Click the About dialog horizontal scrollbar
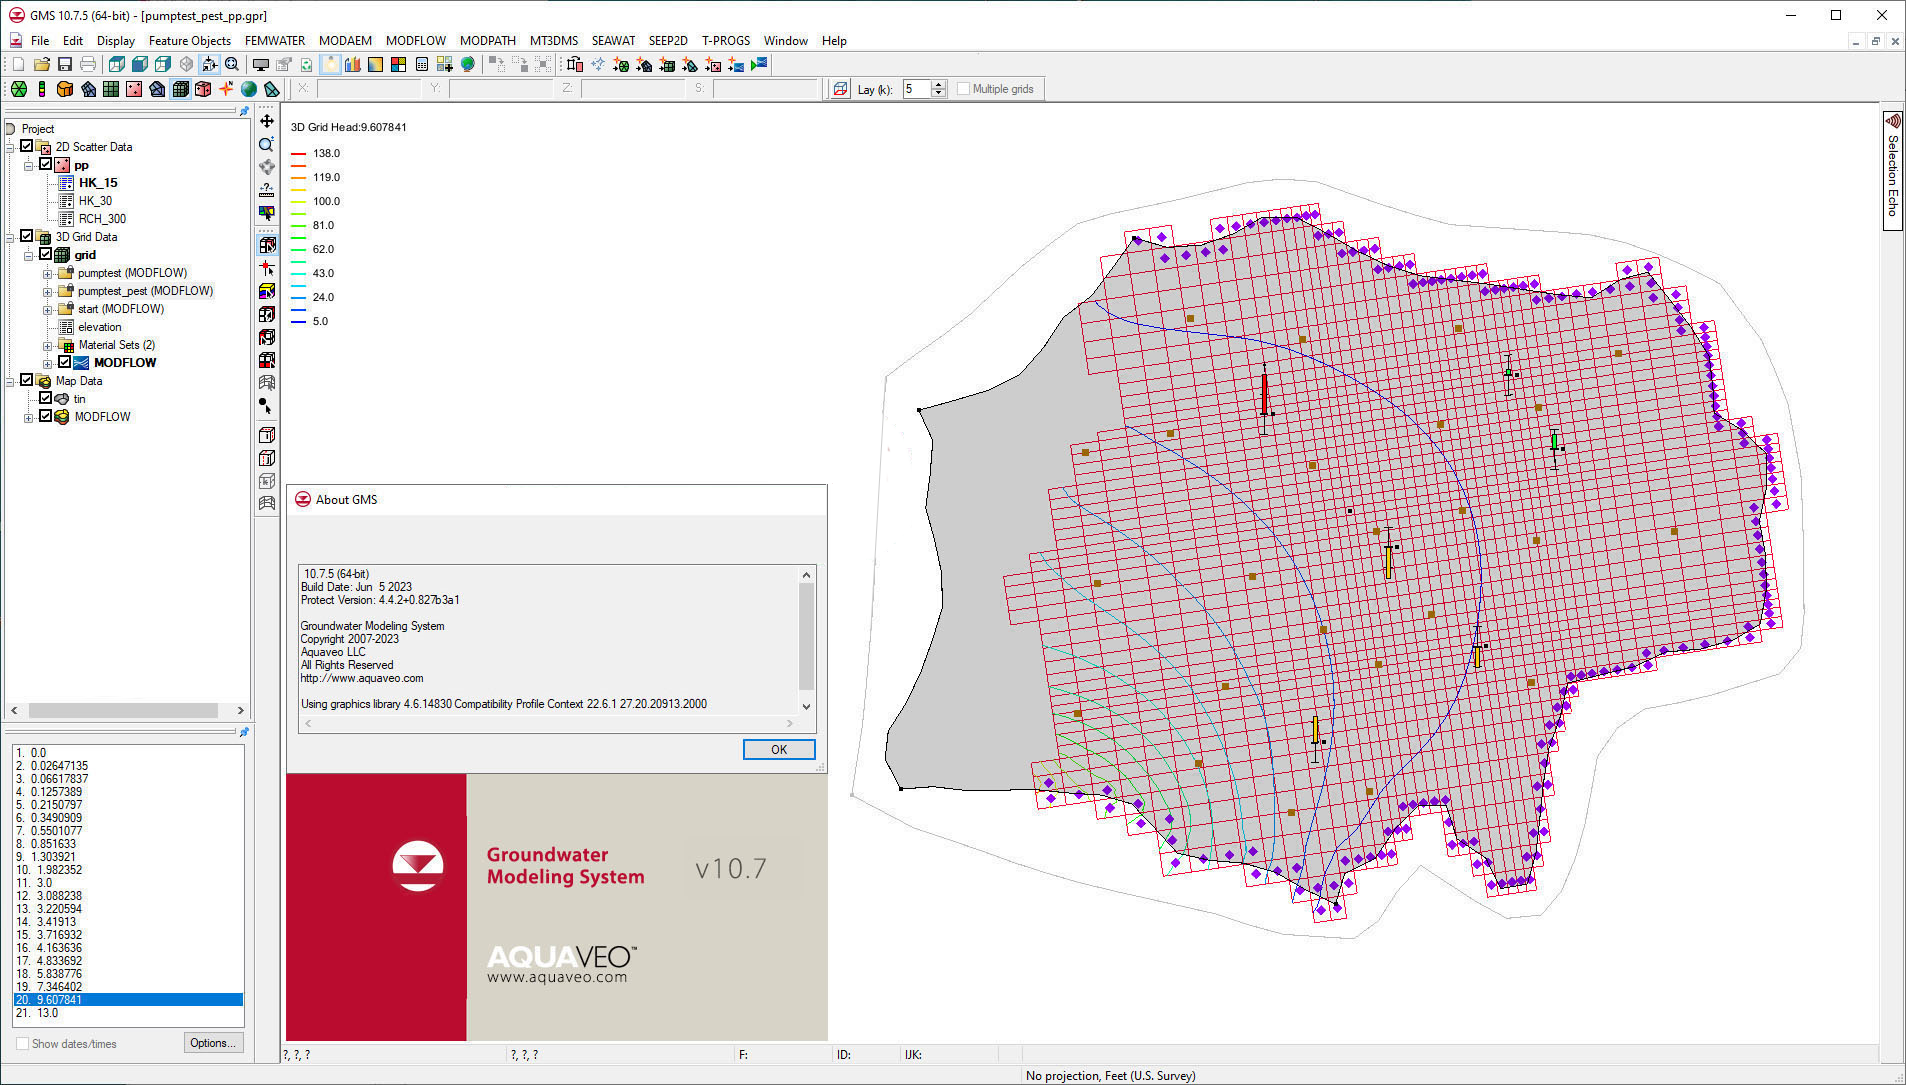Image resolution: width=1906 pixels, height=1085 pixels. pyautogui.click(x=549, y=723)
